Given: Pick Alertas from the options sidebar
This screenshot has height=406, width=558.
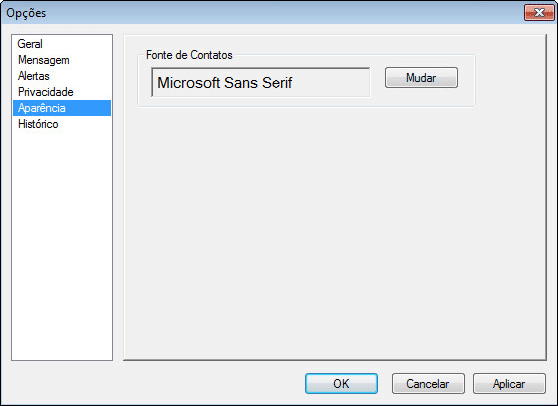Looking at the screenshot, I should (33, 76).
